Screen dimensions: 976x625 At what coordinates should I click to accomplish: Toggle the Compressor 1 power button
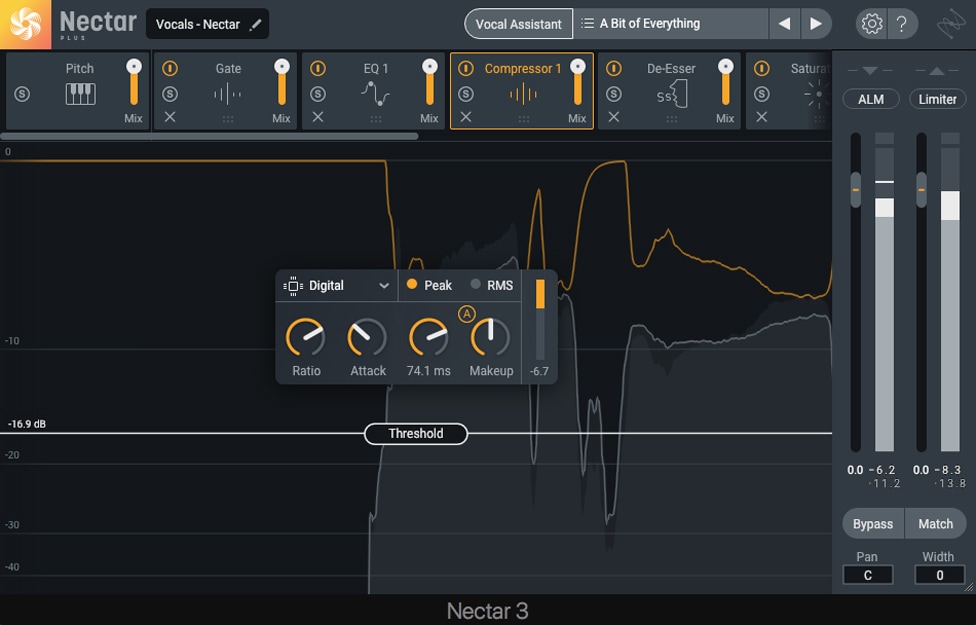466,68
